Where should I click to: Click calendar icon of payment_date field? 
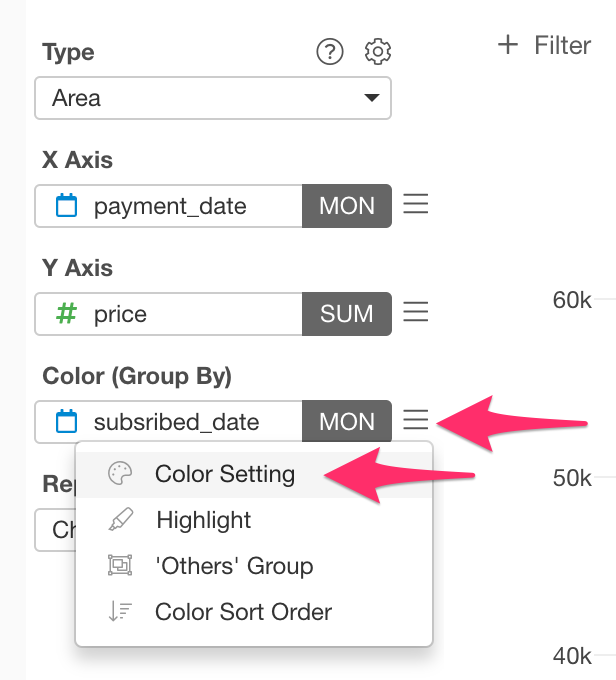(x=66, y=205)
